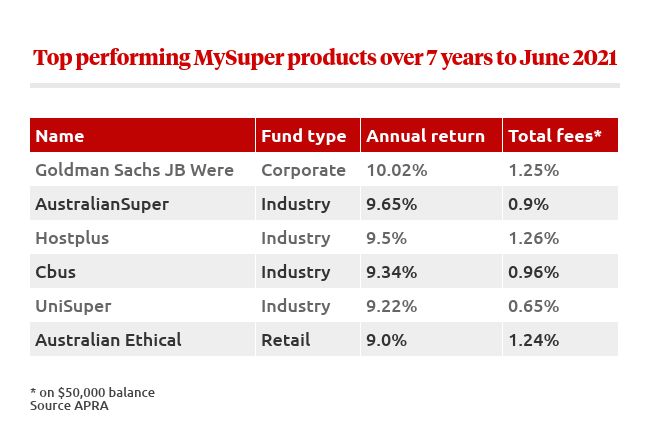650x443 pixels.
Task: Click the 1.26% total fees value
Action: pyautogui.click(x=533, y=238)
